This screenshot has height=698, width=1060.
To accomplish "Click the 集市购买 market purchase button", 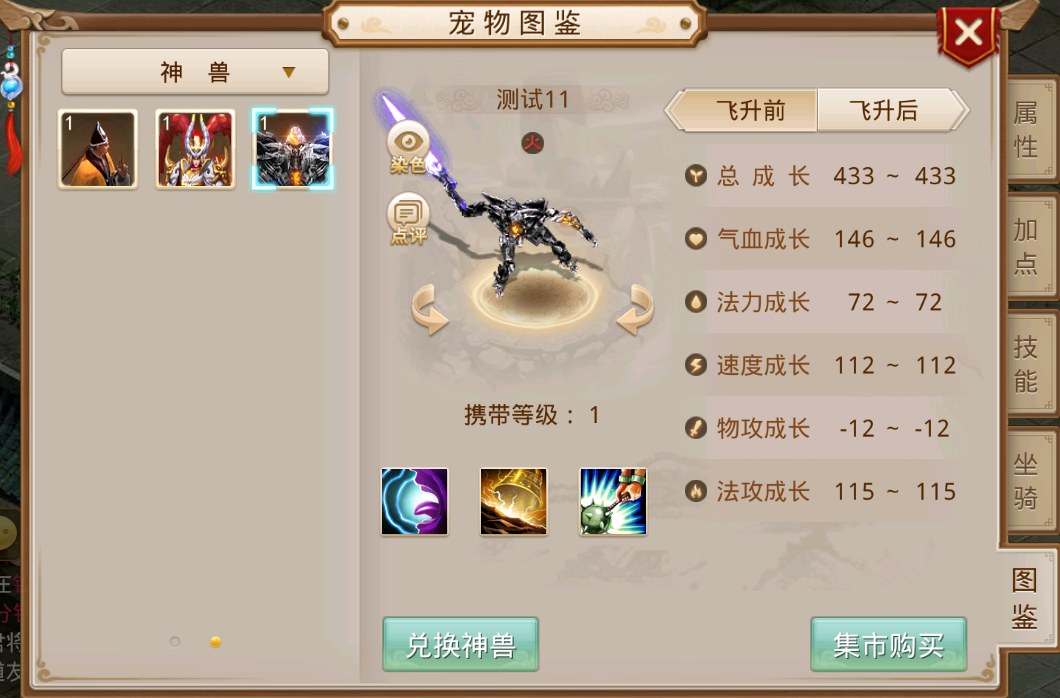I will coord(888,645).
